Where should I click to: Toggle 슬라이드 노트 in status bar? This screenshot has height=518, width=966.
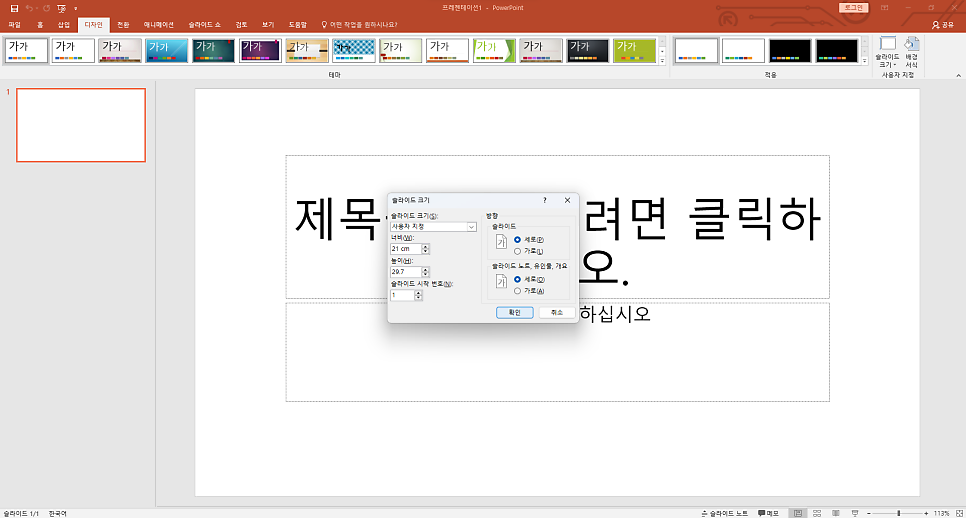click(x=724, y=513)
